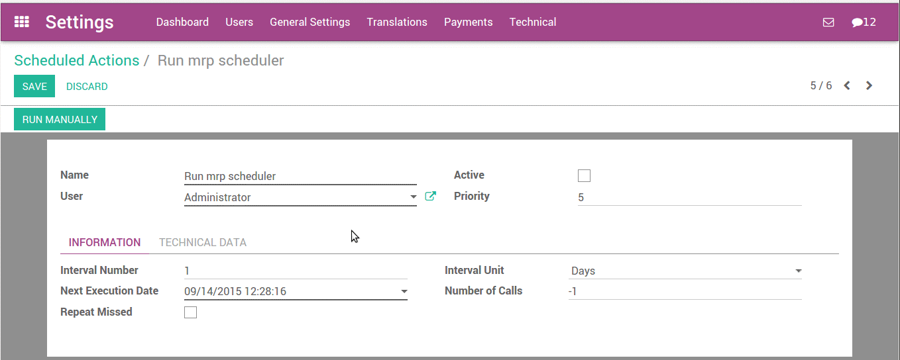Open the General Settings menu
900x360 pixels.
[x=310, y=22]
